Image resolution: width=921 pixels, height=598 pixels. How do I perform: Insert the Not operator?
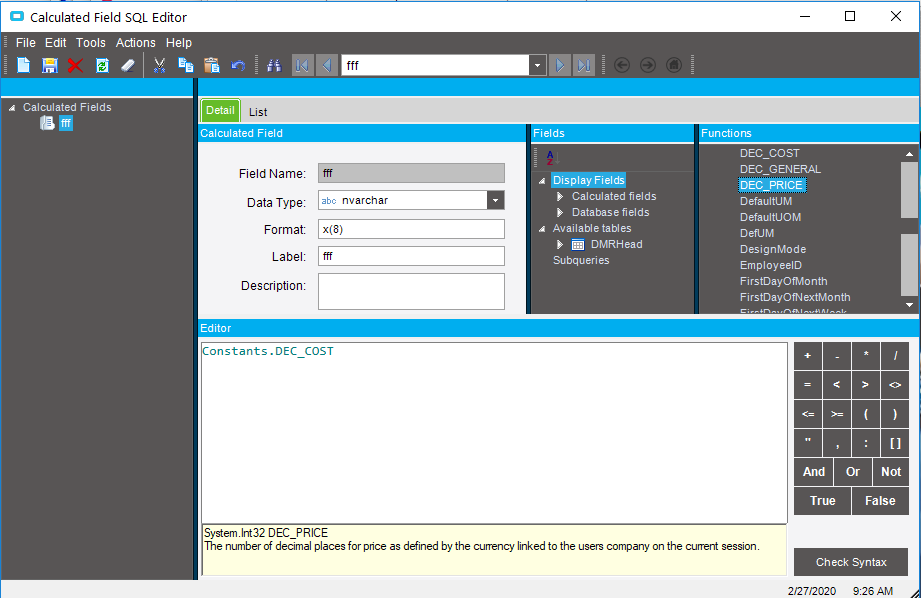(x=890, y=472)
